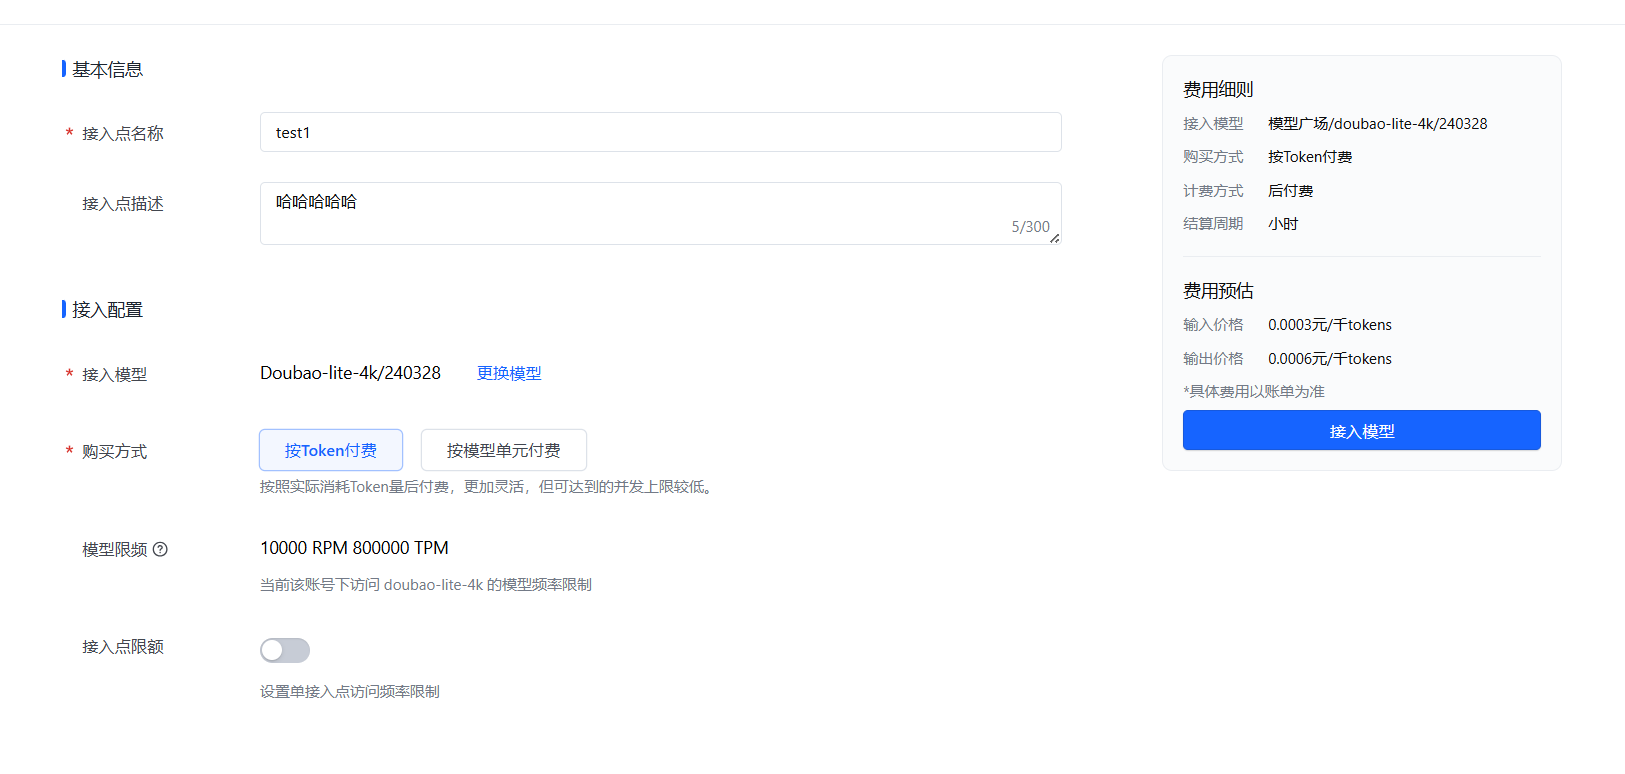
Task: Click the 按Token付费 value in 费用细则
Action: pyautogui.click(x=1310, y=157)
